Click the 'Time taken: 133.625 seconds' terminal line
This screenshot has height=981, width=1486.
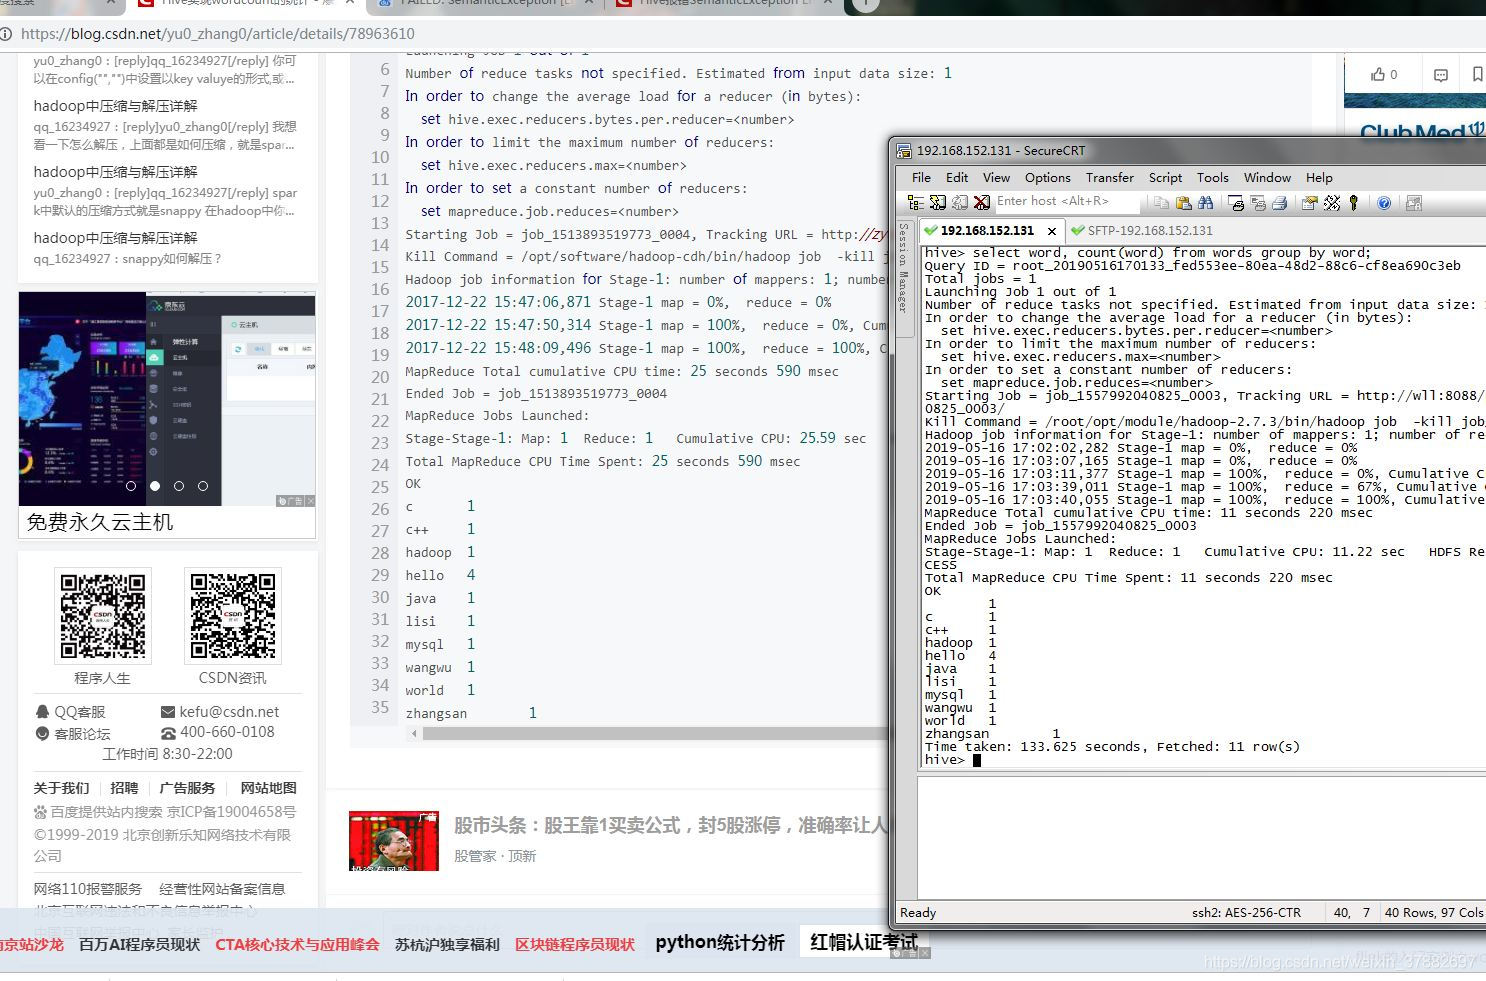(1112, 747)
